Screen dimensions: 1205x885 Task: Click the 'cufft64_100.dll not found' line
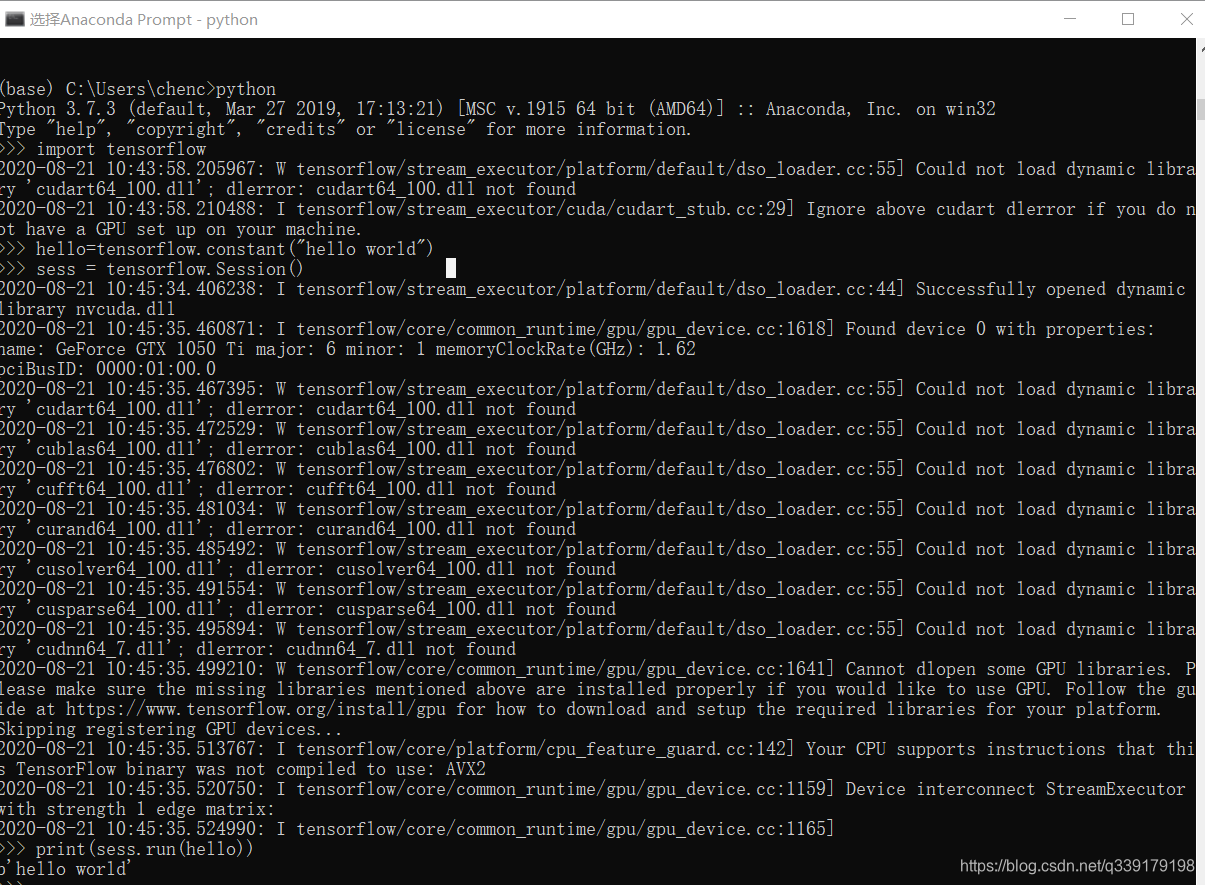point(278,489)
